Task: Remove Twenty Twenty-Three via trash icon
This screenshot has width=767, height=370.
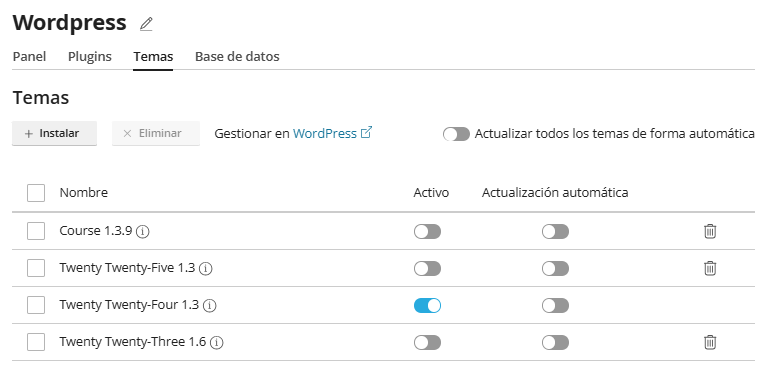Action: pos(710,342)
